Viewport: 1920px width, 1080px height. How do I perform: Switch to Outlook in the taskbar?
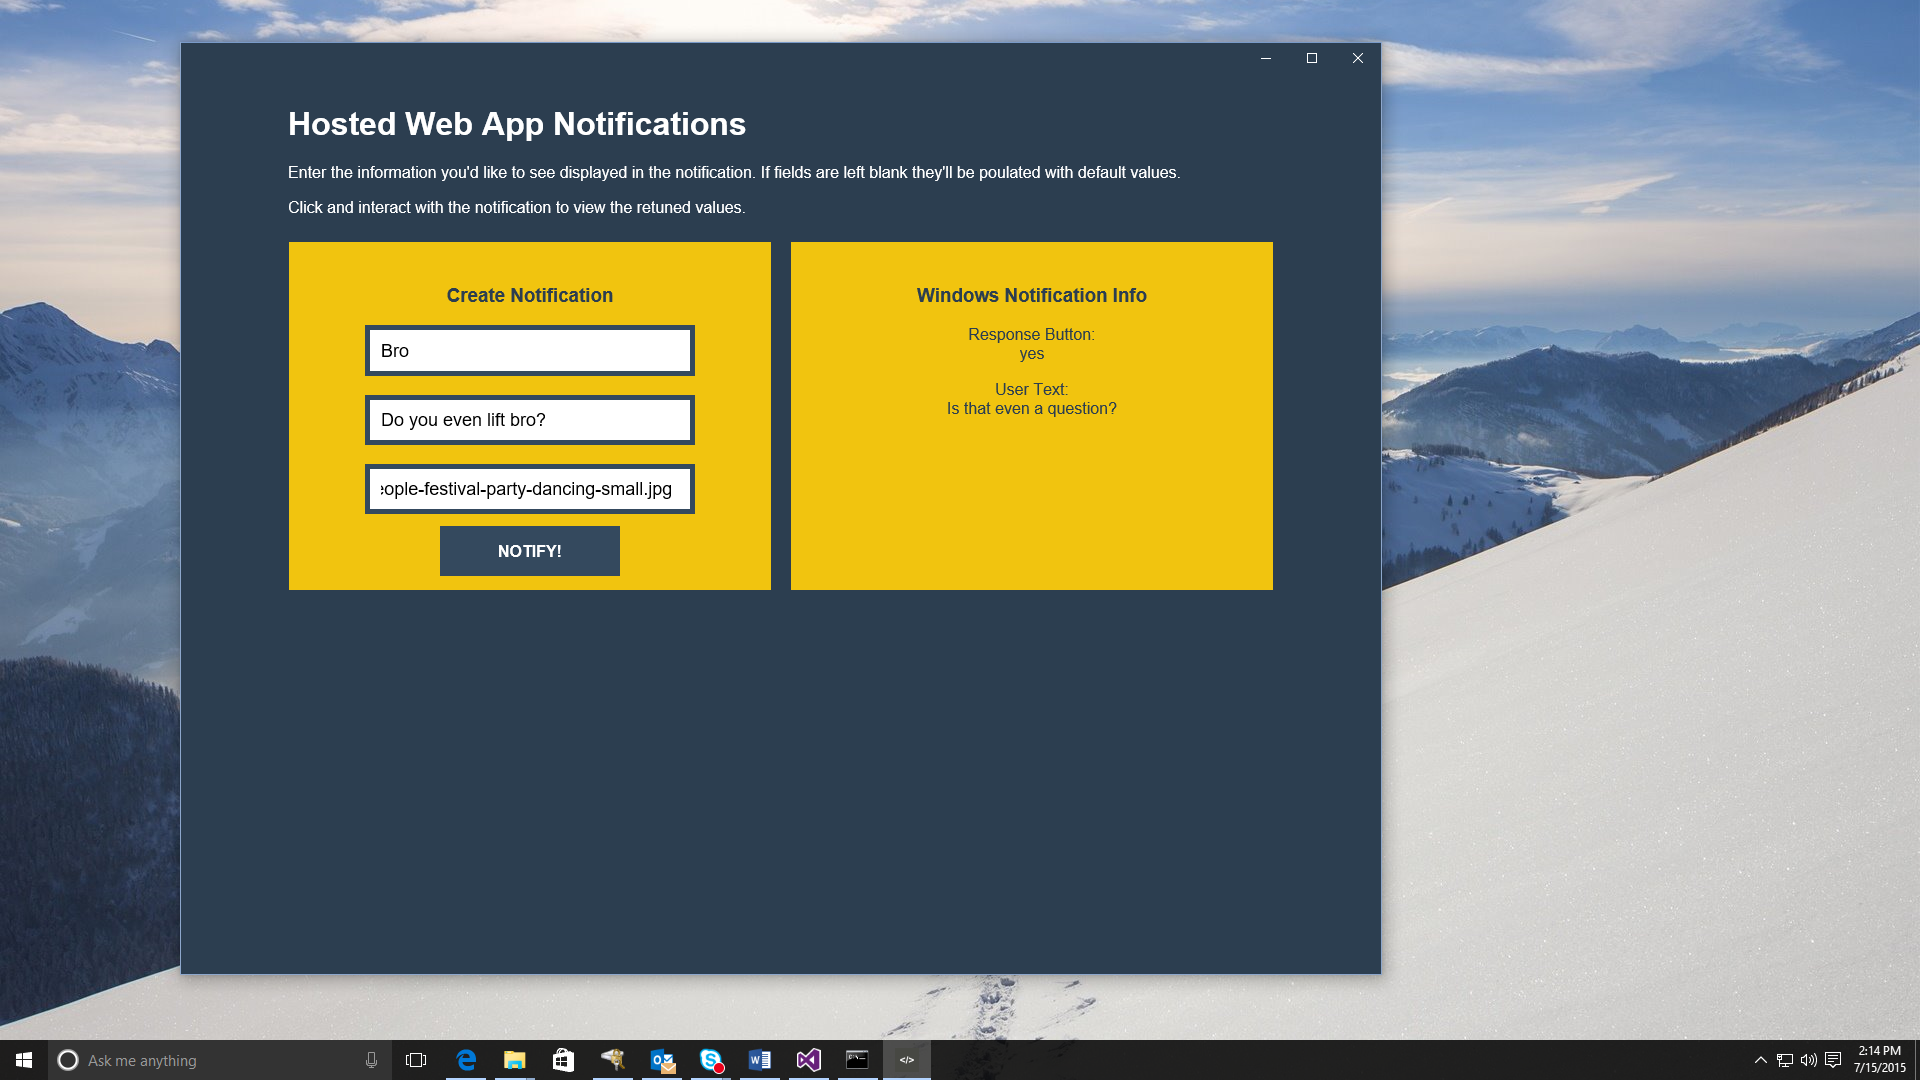662,1060
